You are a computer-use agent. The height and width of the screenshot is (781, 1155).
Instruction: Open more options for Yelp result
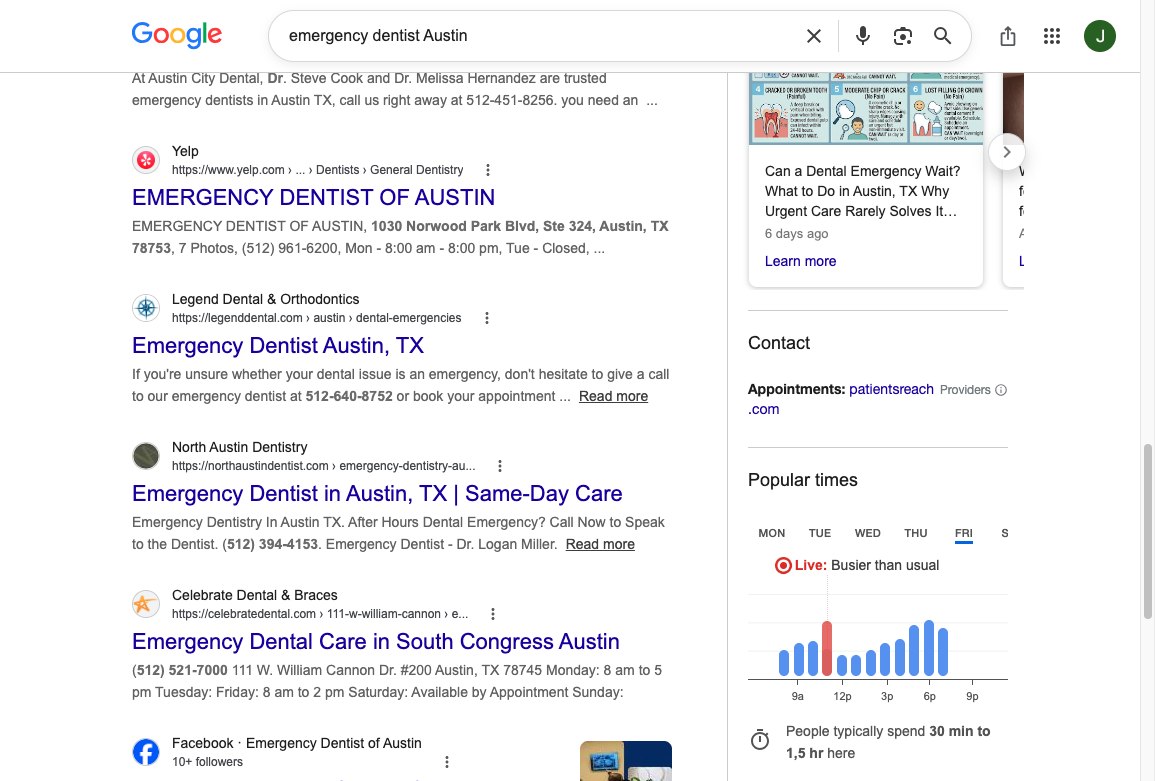click(488, 170)
